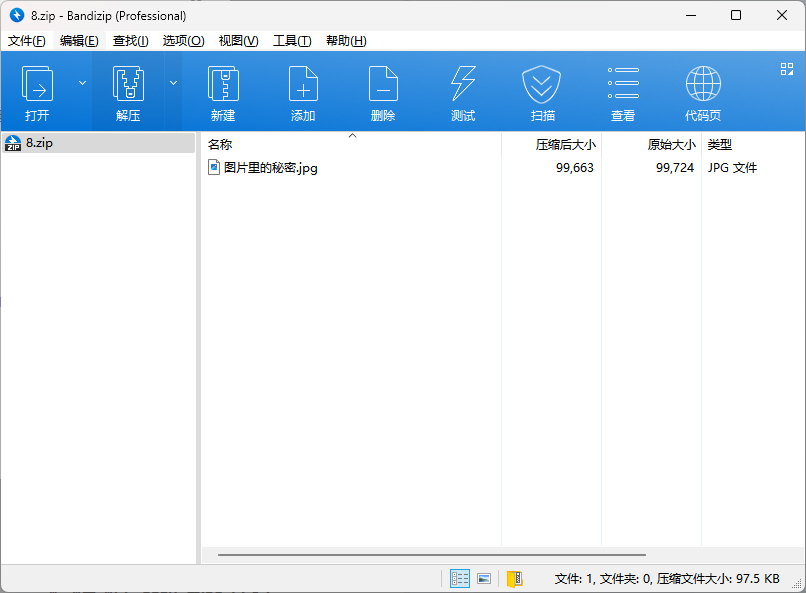Image resolution: width=806 pixels, height=593 pixels.
Task: Select 8.zip in the folder tree
Action: [x=98, y=143]
